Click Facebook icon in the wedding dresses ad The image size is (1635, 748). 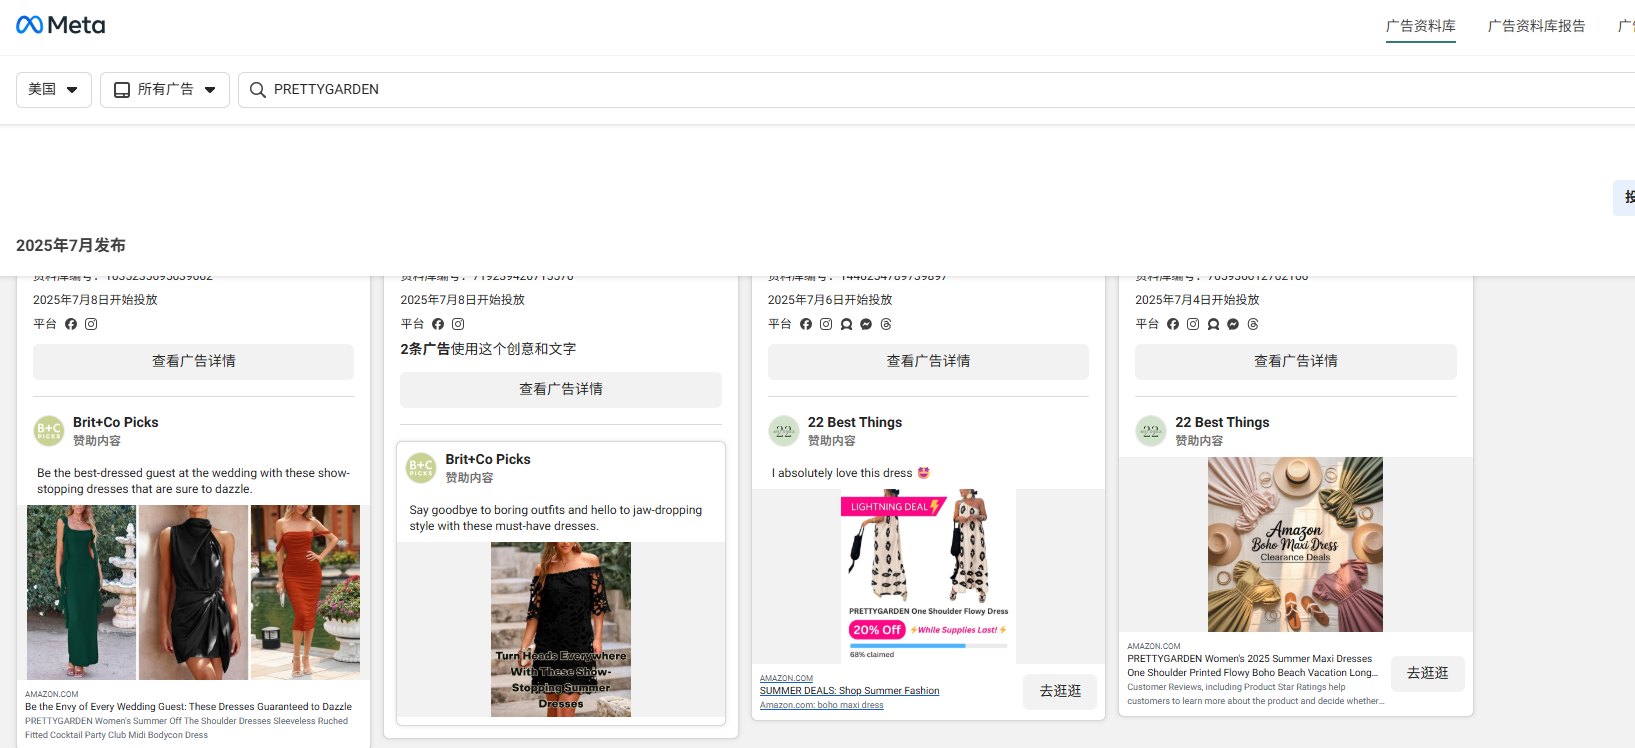[71, 324]
